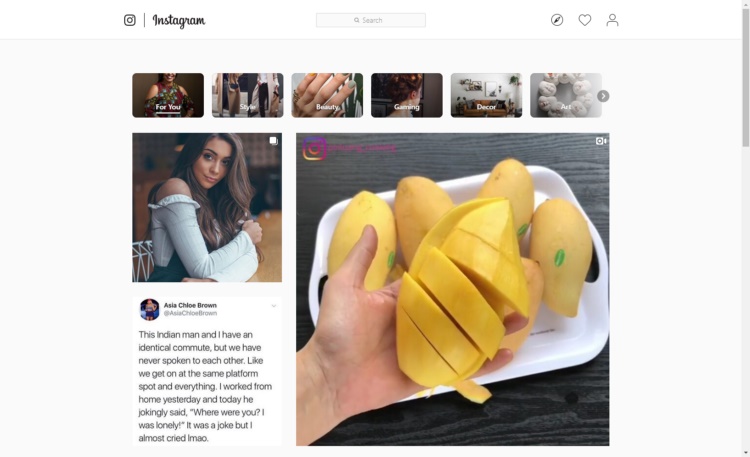Open the Explore compass icon
750x457 pixels.
click(557, 20)
